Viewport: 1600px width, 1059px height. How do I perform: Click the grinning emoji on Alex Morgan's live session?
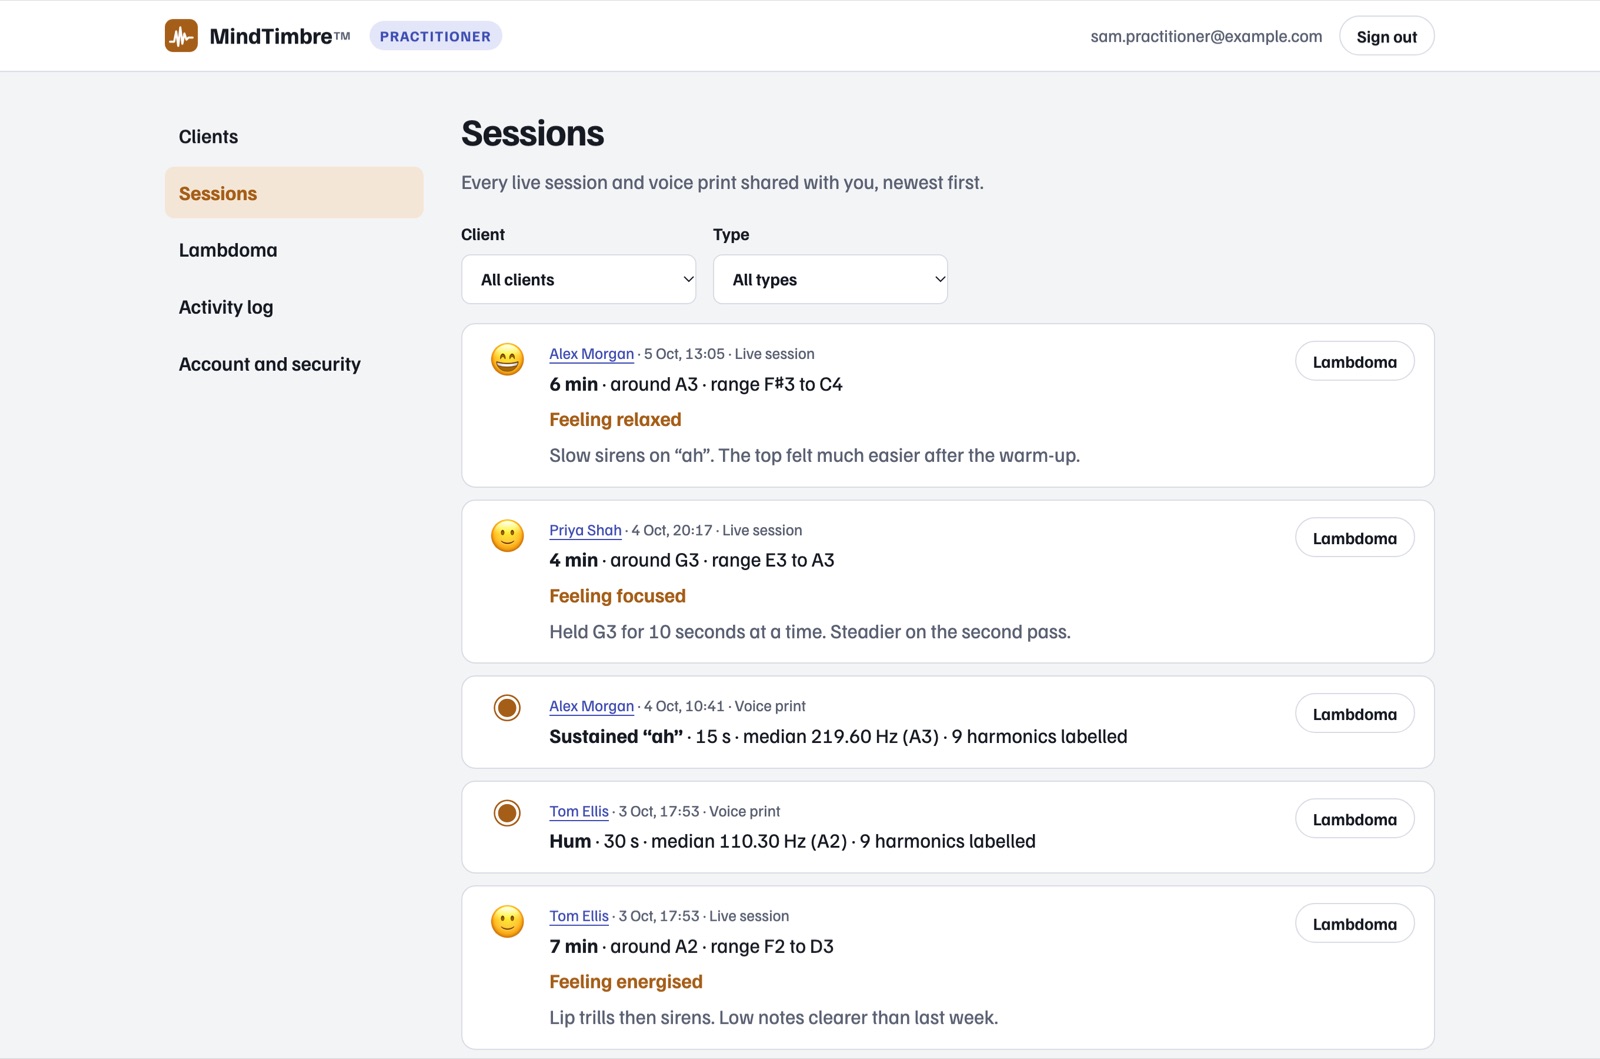[507, 359]
